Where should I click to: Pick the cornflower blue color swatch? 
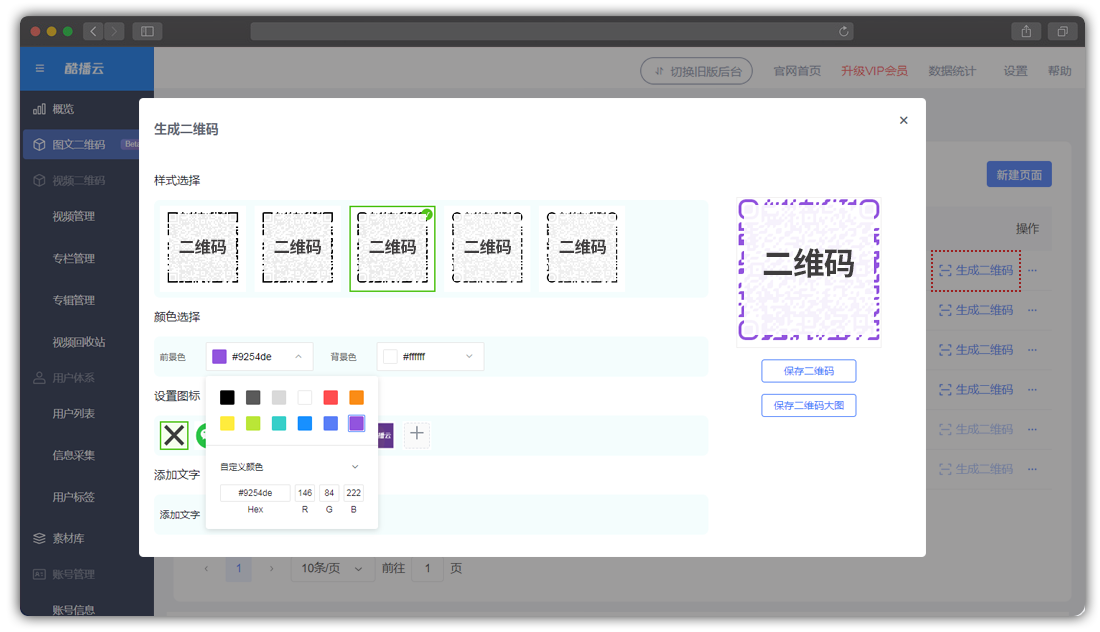tap(330, 423)
